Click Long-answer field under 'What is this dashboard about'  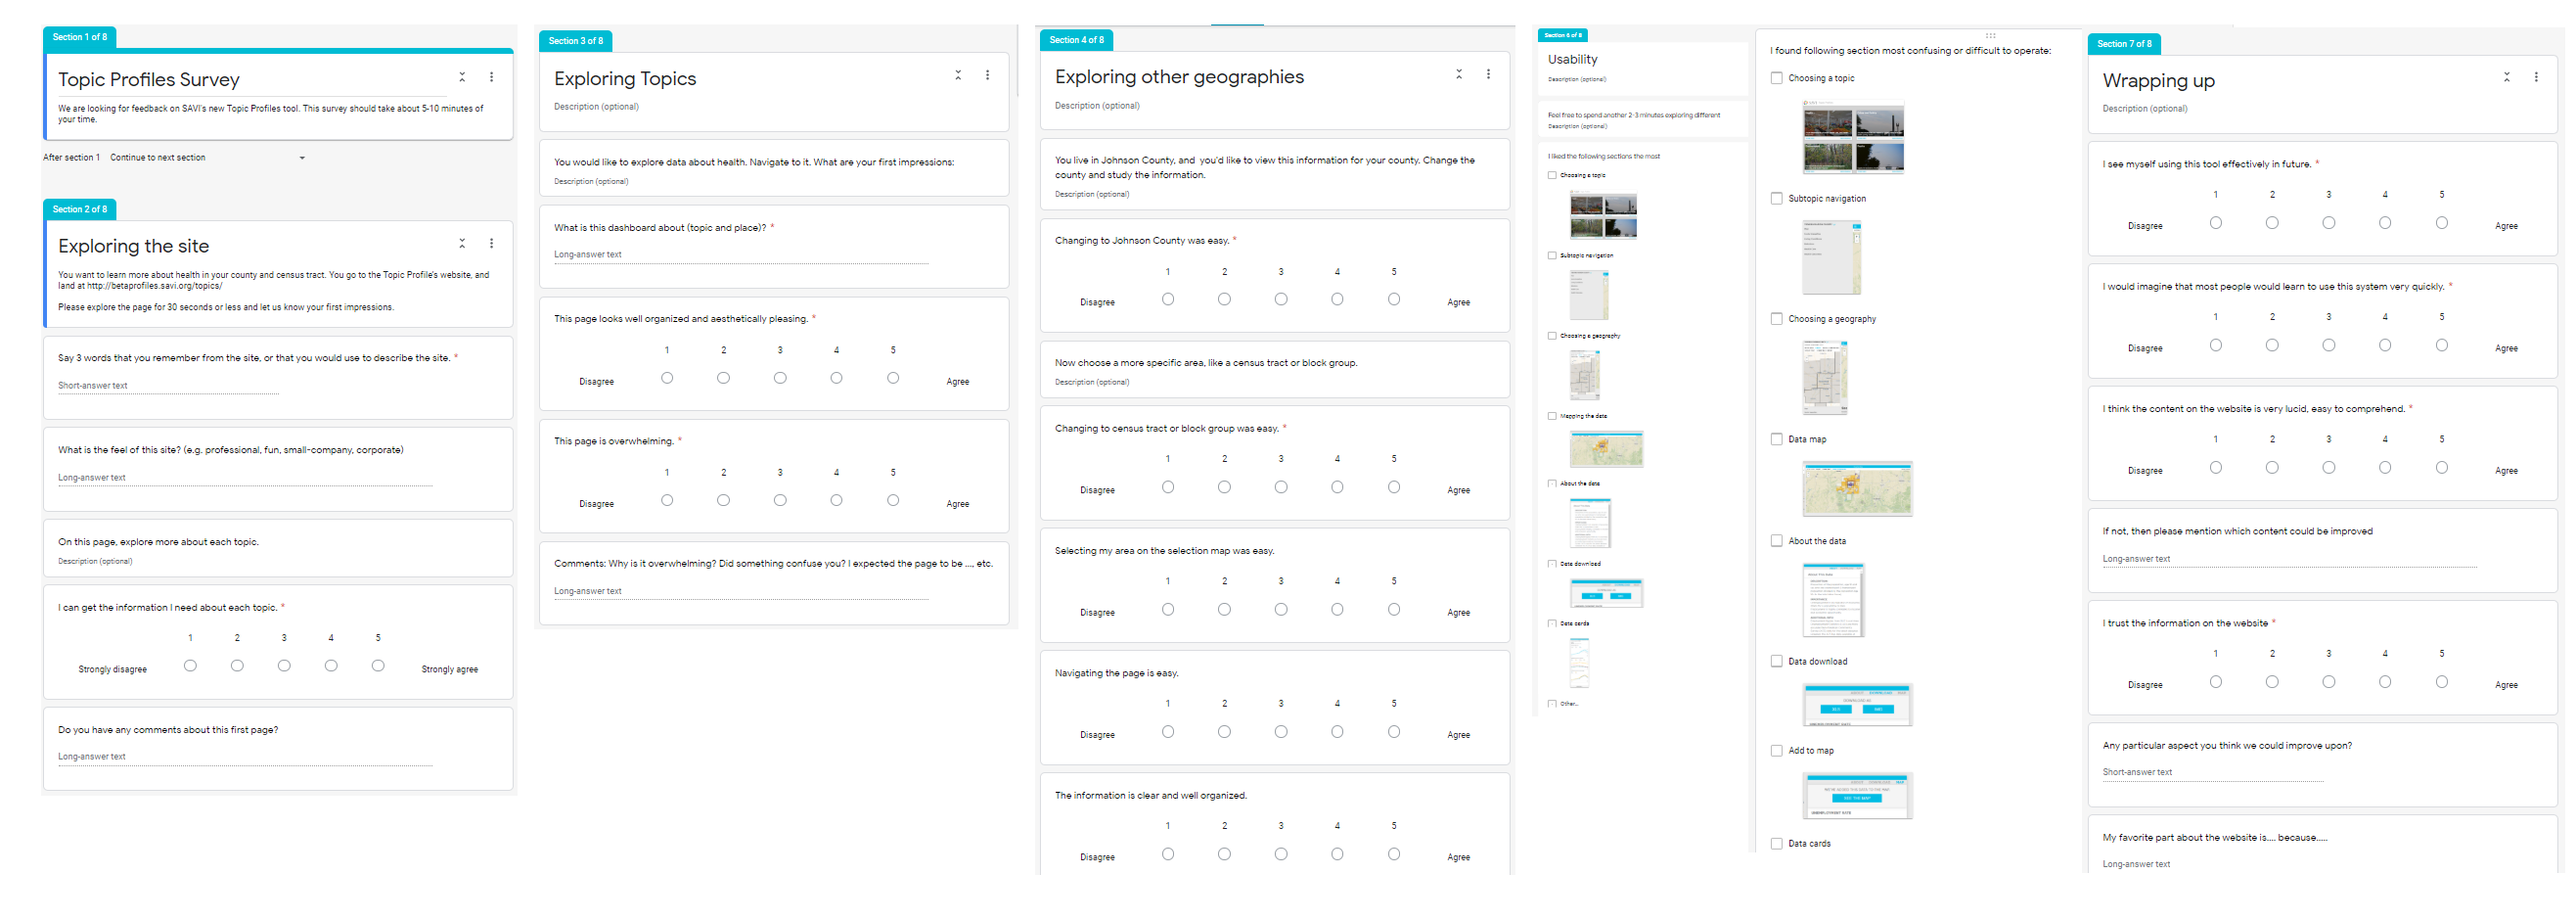click(x=741, y=255)
